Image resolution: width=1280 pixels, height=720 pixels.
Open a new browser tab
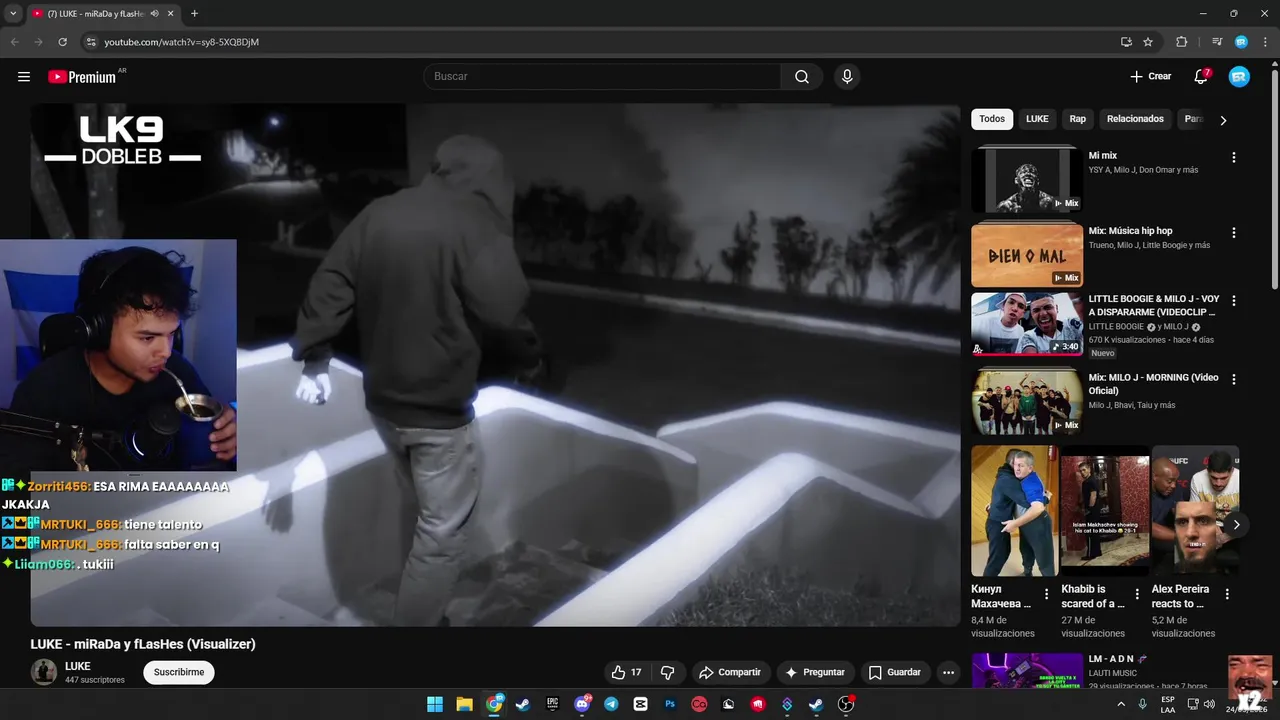pyautogui.click(x=194, y=14)
